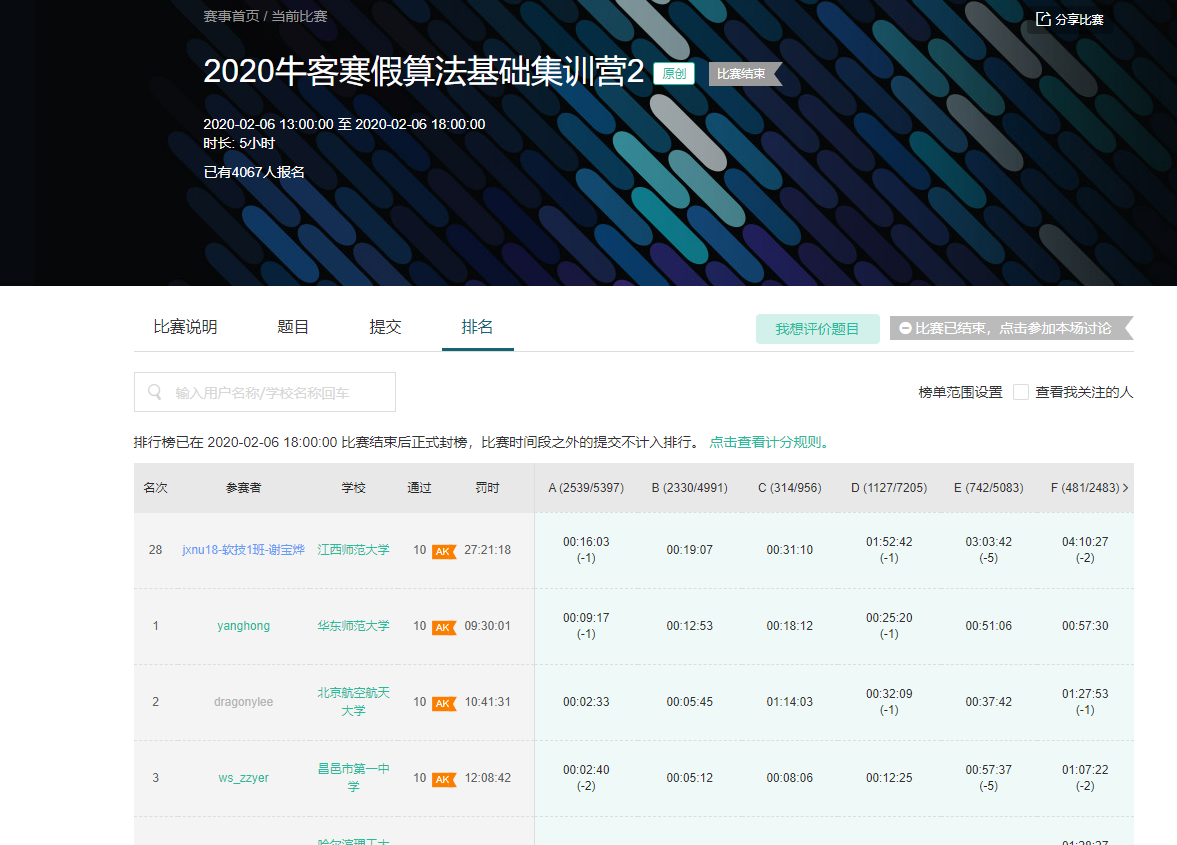Screen dimensions: 1177x845
Task: Open 榜单范围设置
Action: pos(960,392)
